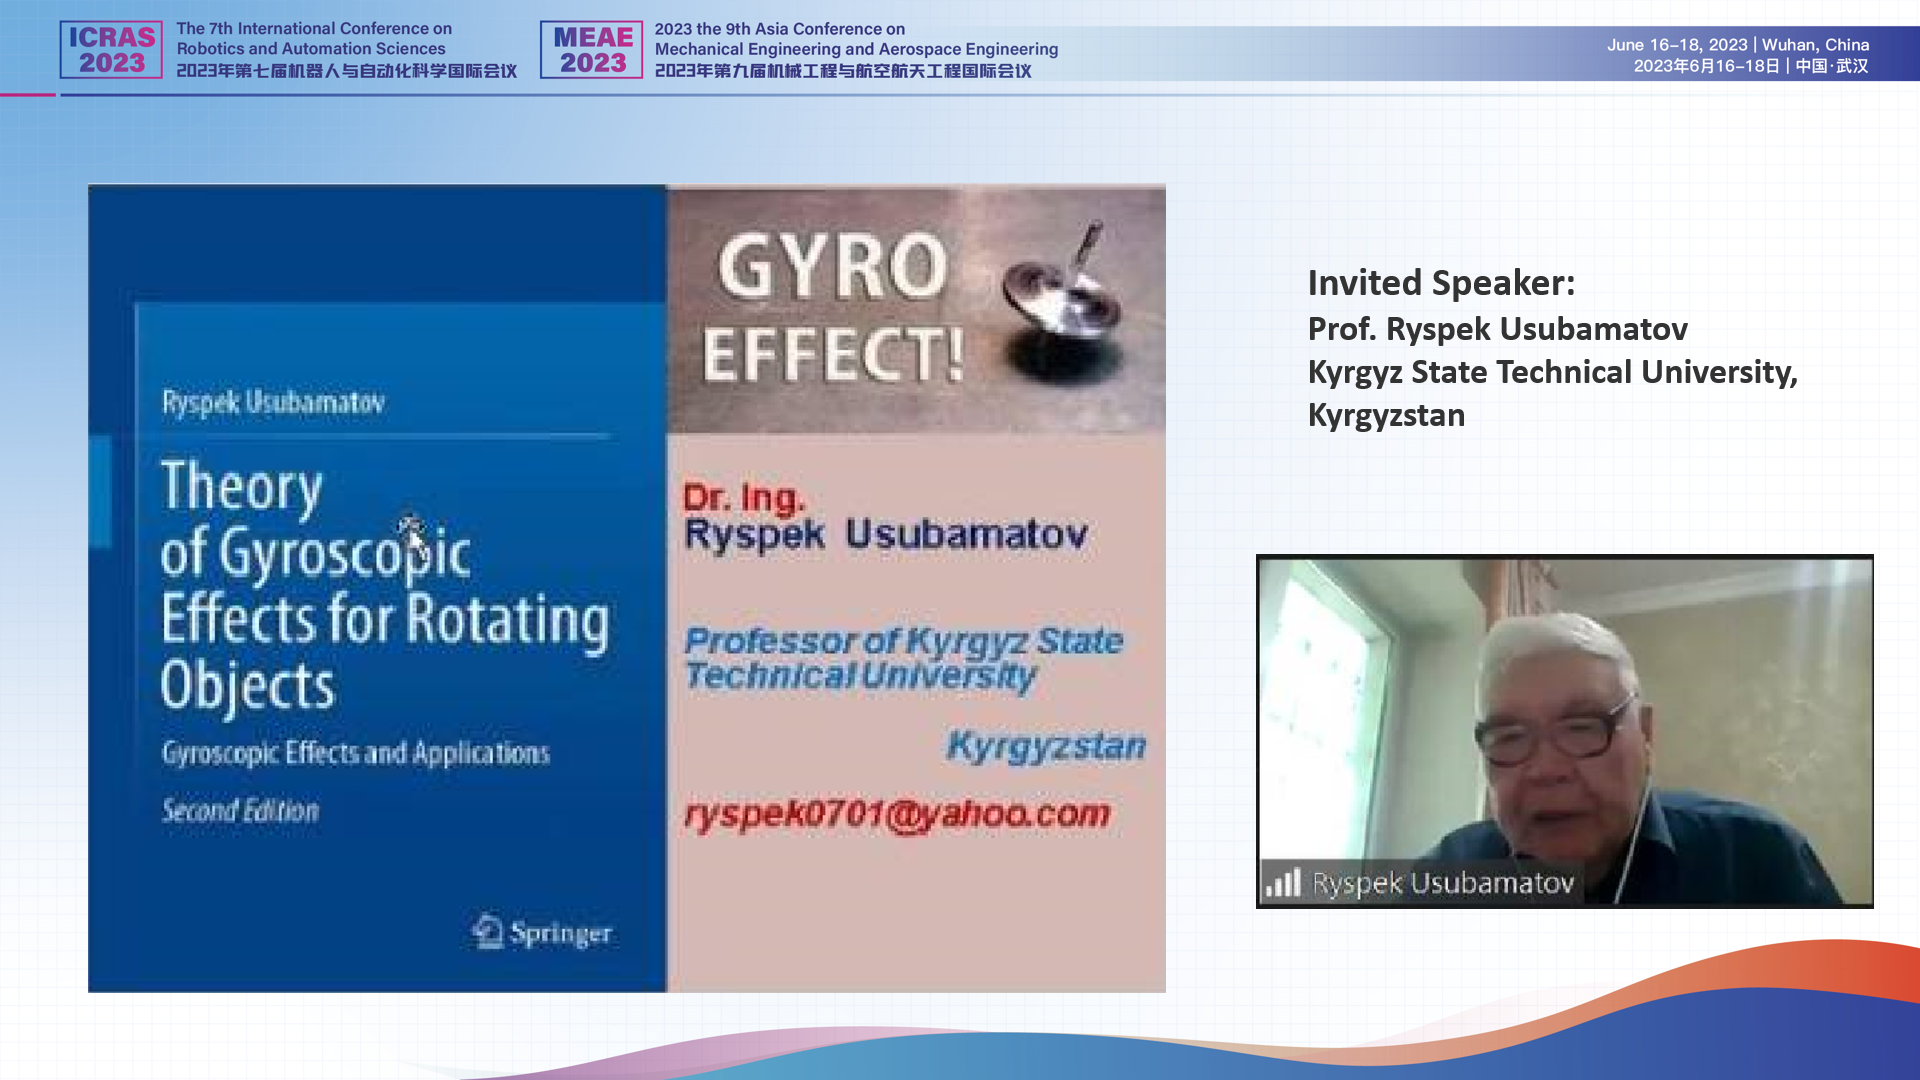
Task: Click the signal strength bars icon
Action: coord(1283,882)
